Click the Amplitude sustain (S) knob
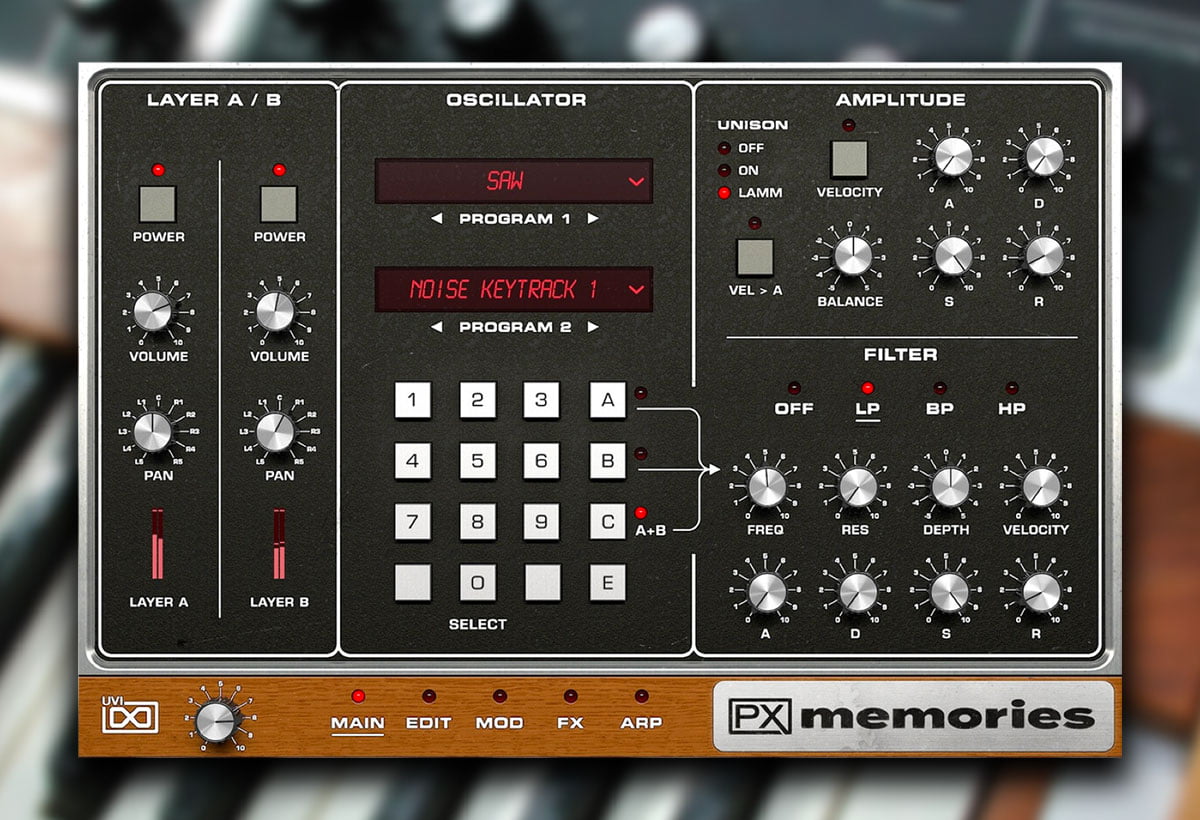This screenshot has height=820, width=1200. coord(953,256)
